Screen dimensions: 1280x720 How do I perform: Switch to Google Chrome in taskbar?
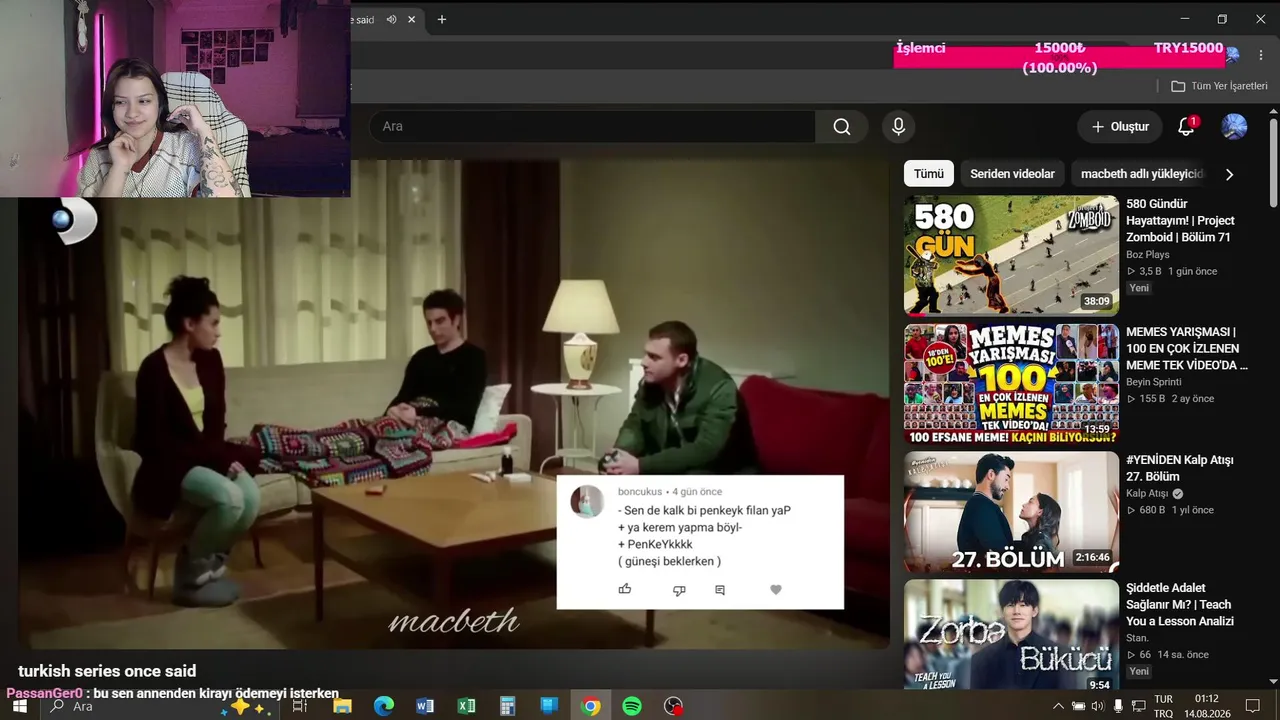point(591,706)
